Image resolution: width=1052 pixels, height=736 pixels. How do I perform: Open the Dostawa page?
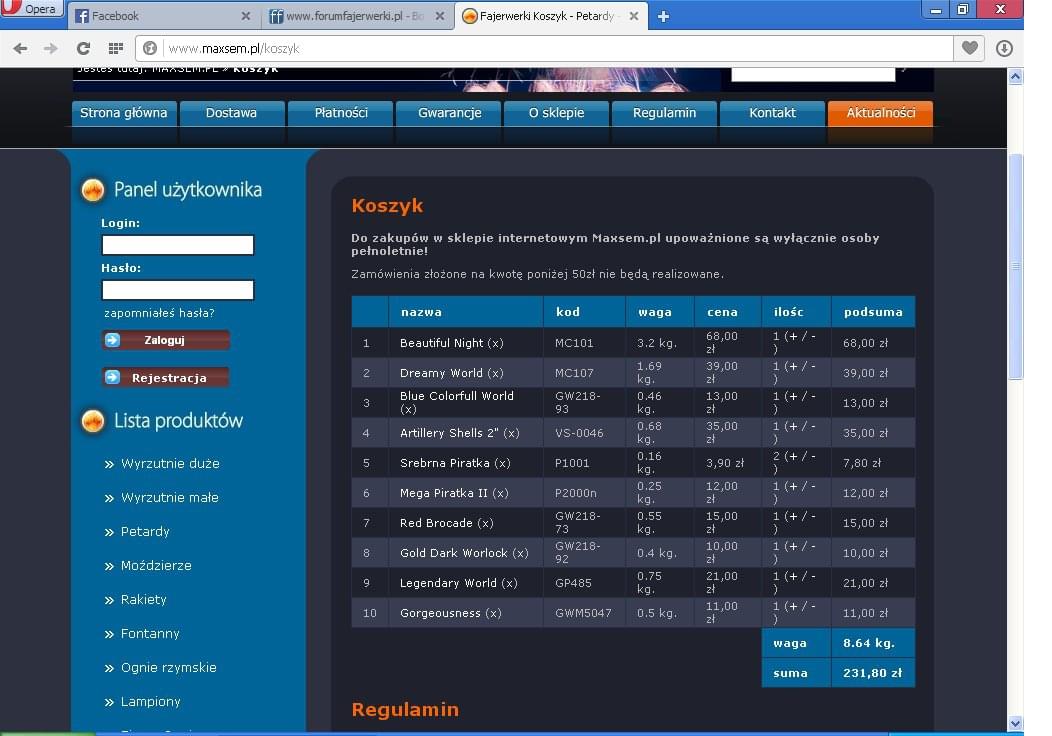[x=231, y=113]
